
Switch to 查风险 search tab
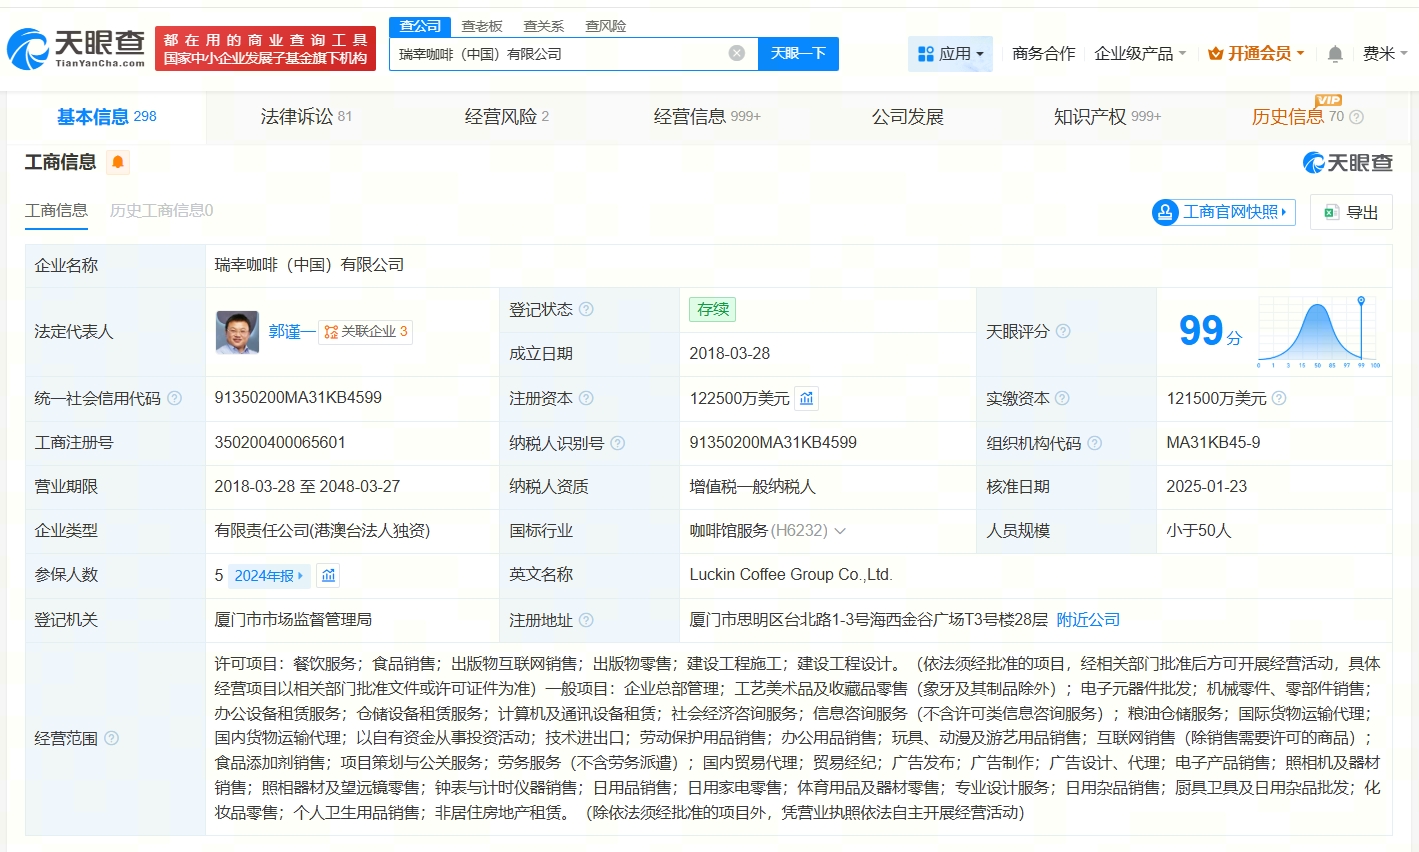click(x=606, y=26)
